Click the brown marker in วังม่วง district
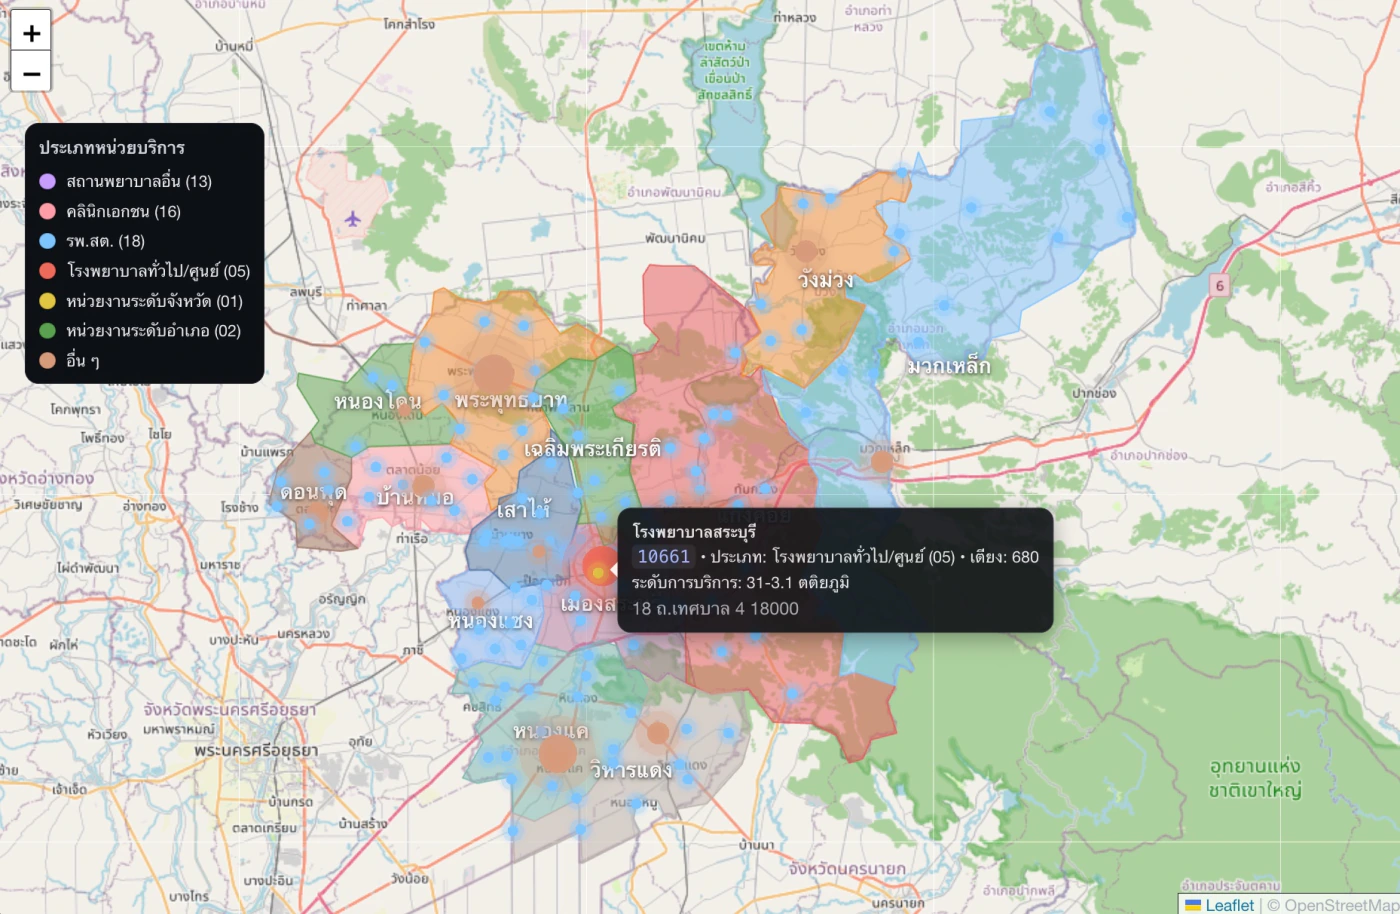The height and width of the screenshot is (914, 1400). (x=806, y=250)
